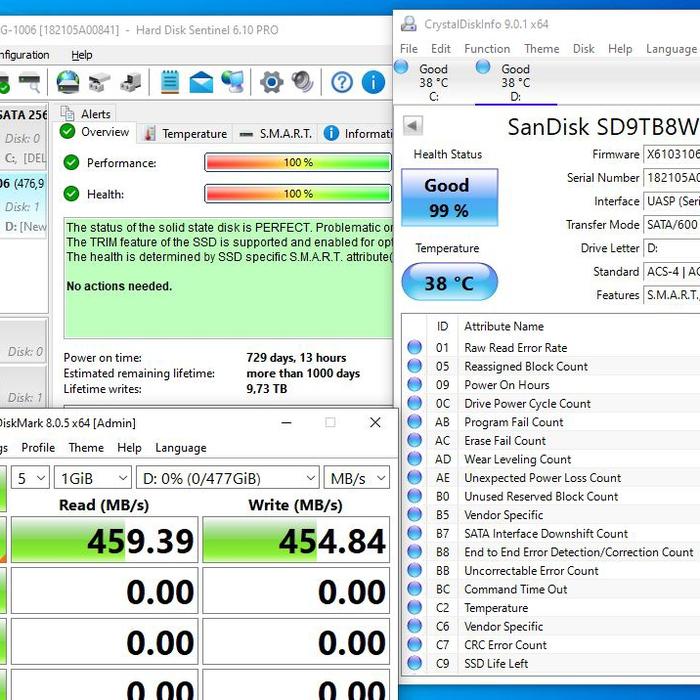This screenshot has width=700, height=700.
Task: Click the Good 99 % health status button
Action: tap(450, 197)
